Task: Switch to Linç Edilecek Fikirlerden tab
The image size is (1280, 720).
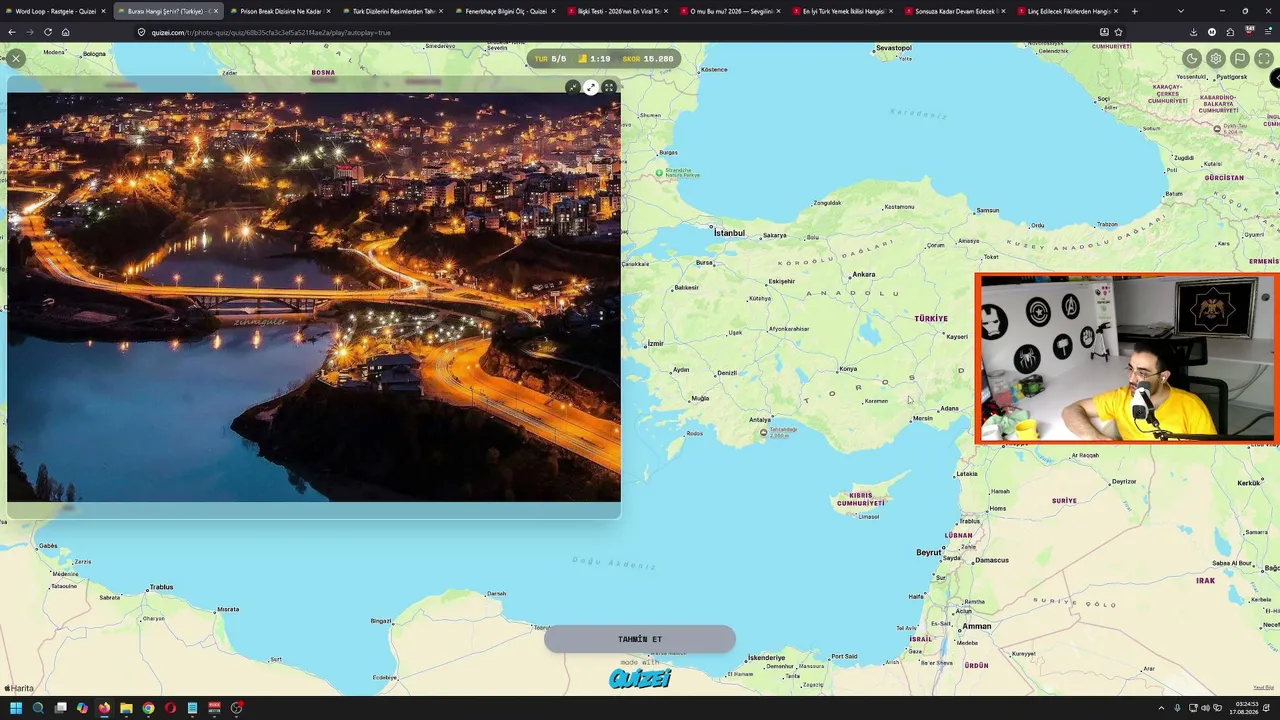Action: 1068,11
